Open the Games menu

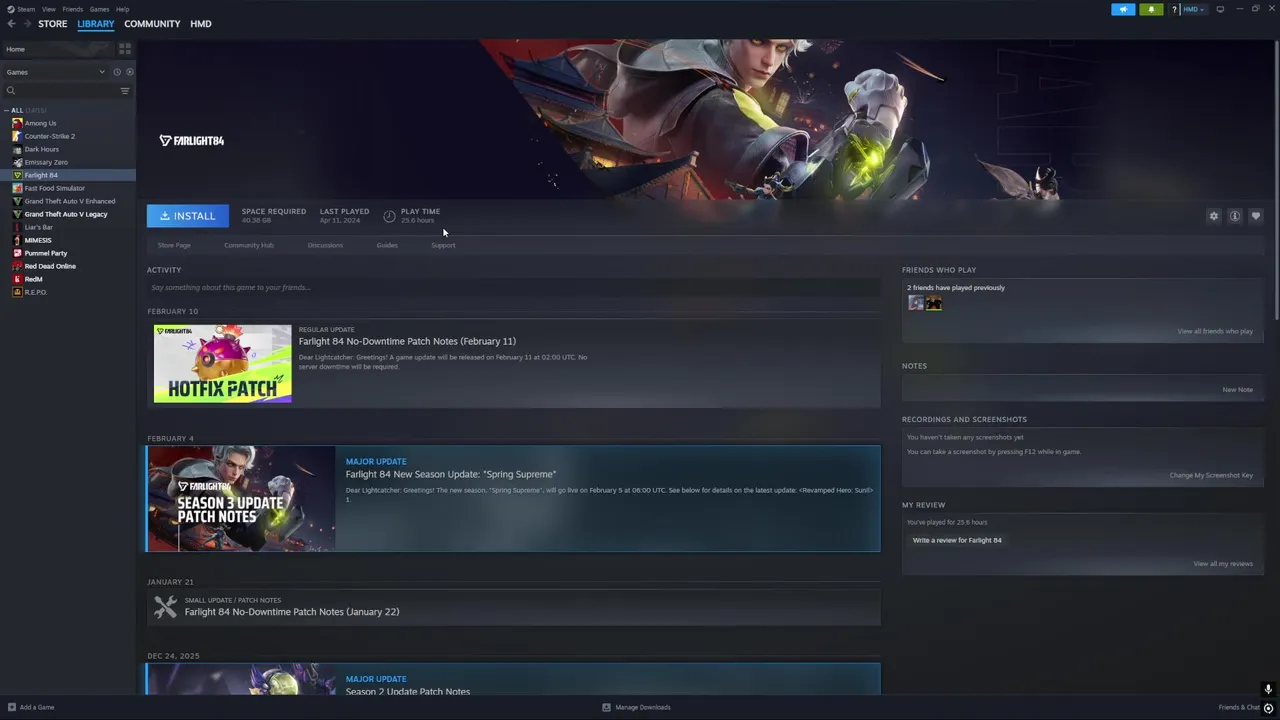coord(99,9)
